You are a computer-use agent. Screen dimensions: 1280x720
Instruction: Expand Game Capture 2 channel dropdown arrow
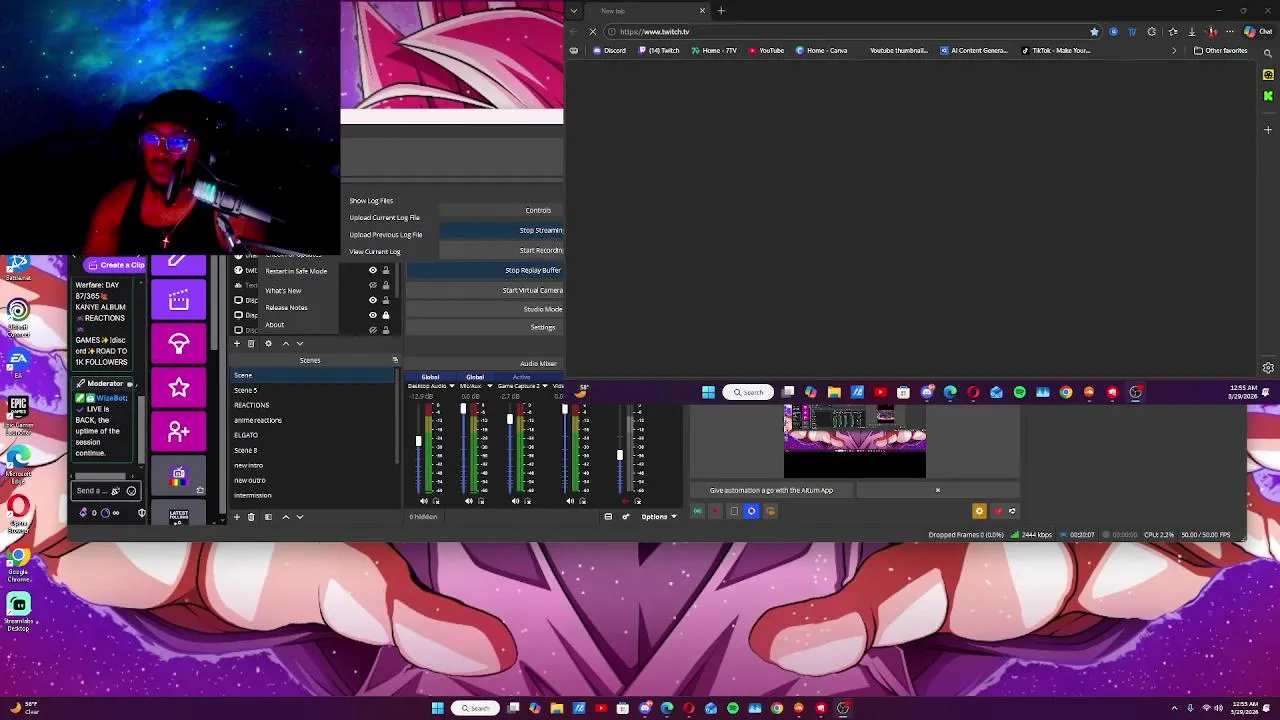click(545, 386)
